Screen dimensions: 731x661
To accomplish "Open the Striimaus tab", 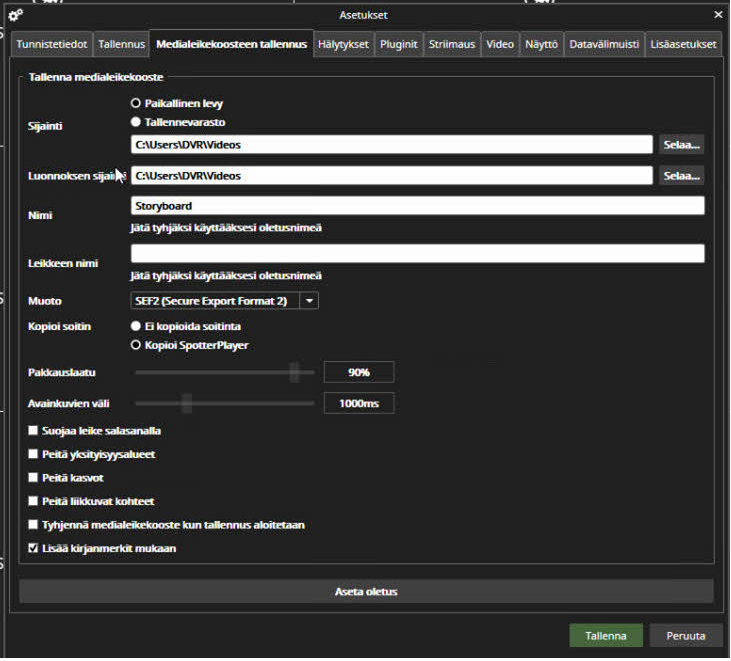I will (x=452, y=44).
